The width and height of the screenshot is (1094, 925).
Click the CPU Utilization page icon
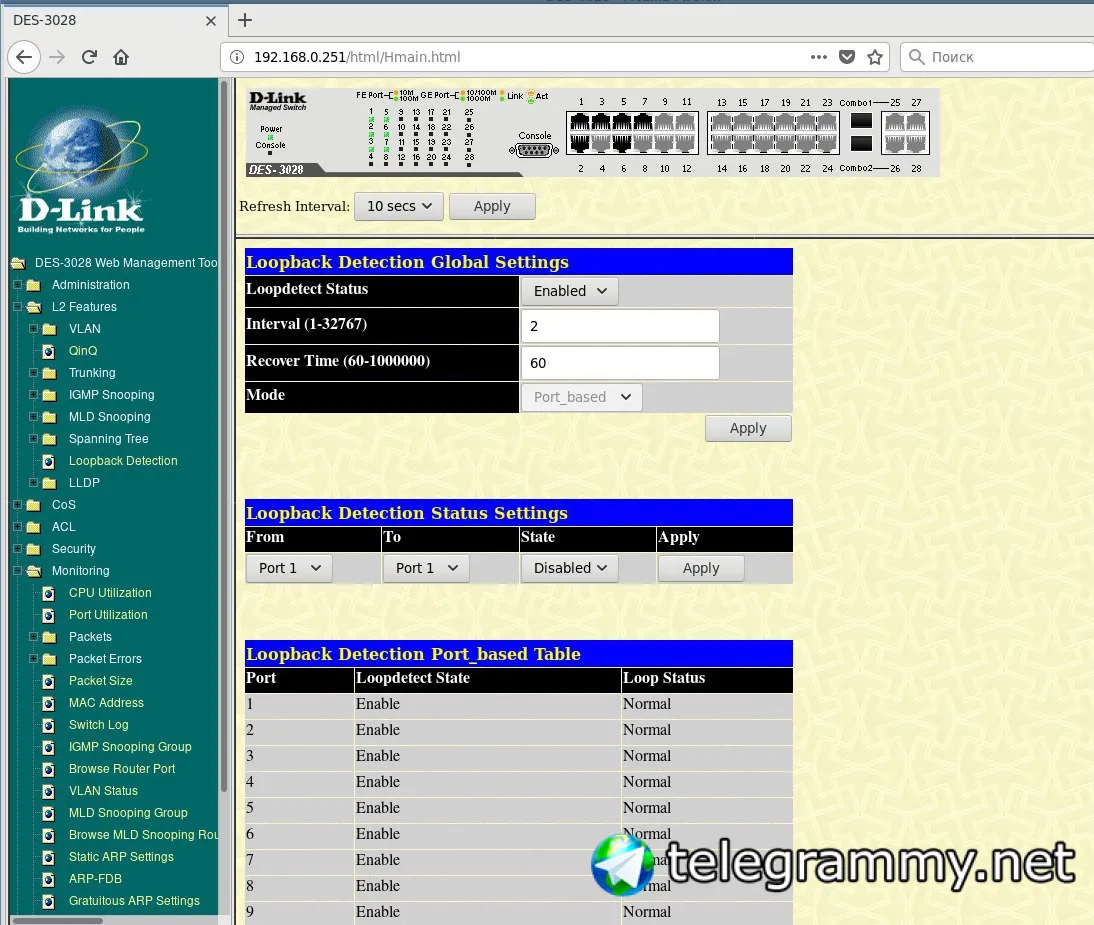pos(49,593)
